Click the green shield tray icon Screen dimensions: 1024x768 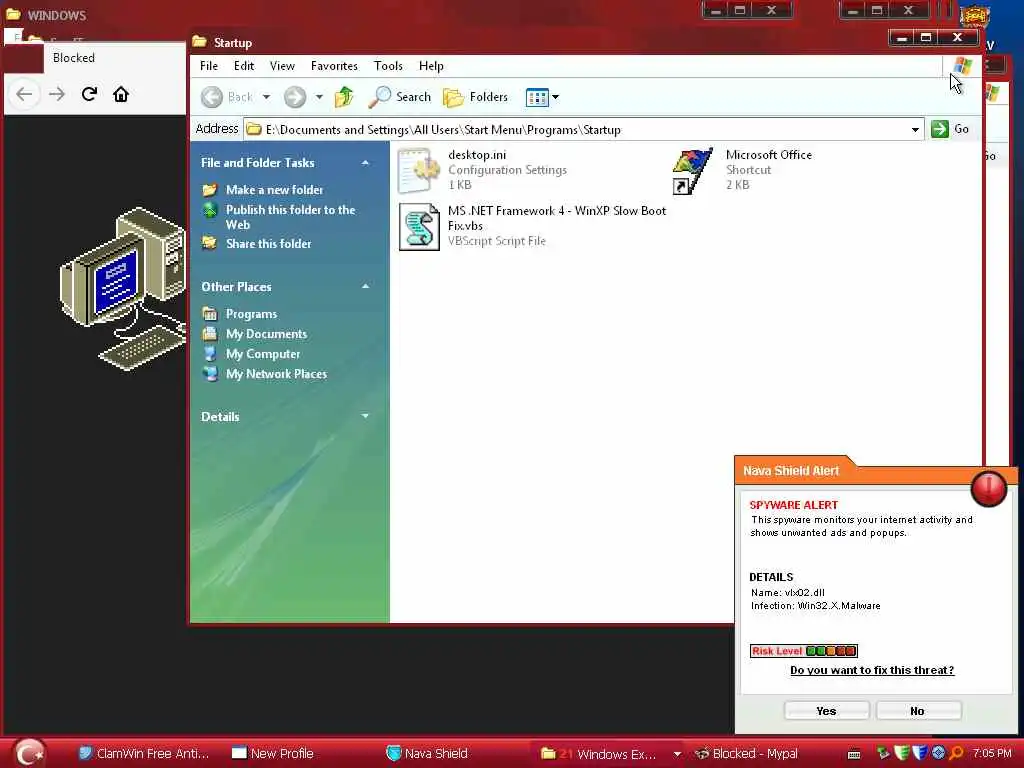(x=902, y=753)
